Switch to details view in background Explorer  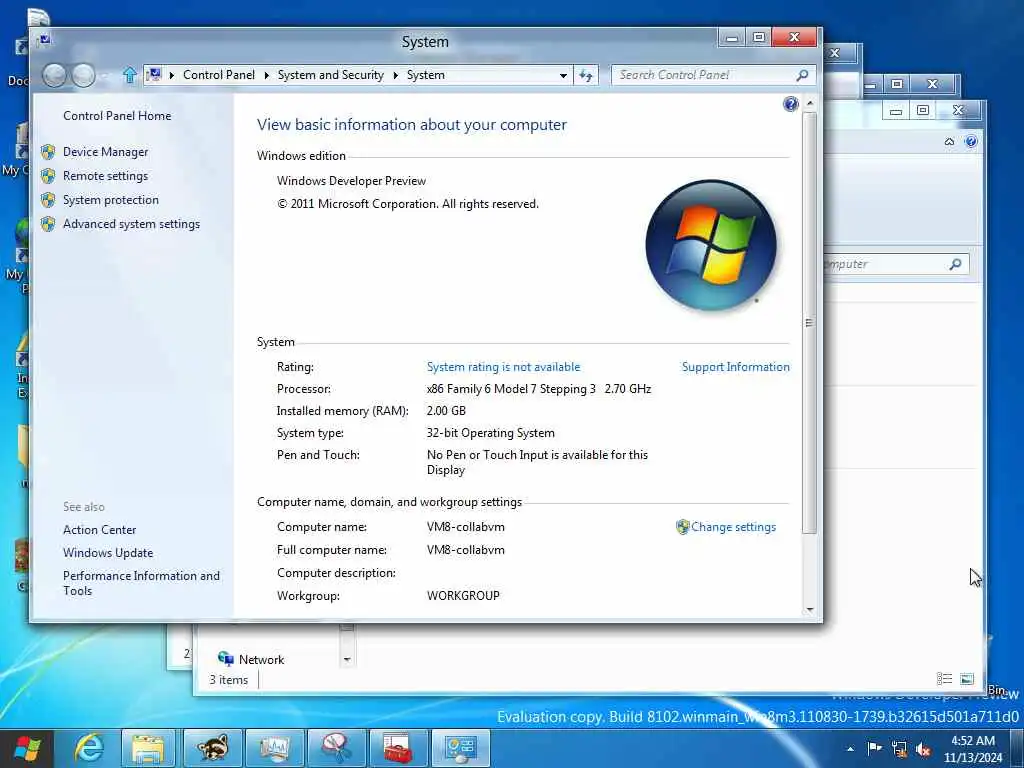click(944, 679)
